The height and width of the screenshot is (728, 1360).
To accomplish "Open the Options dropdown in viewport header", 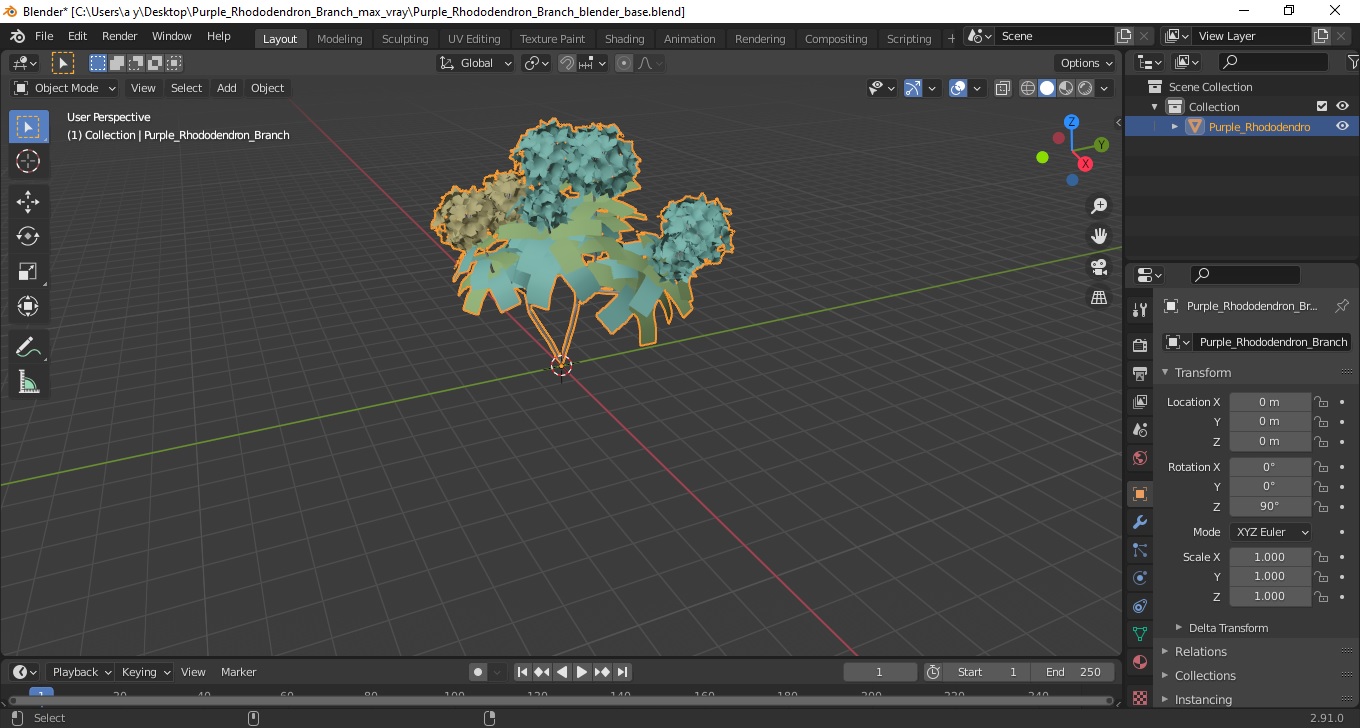I will pyautogui.click(x=1086, y=63).
